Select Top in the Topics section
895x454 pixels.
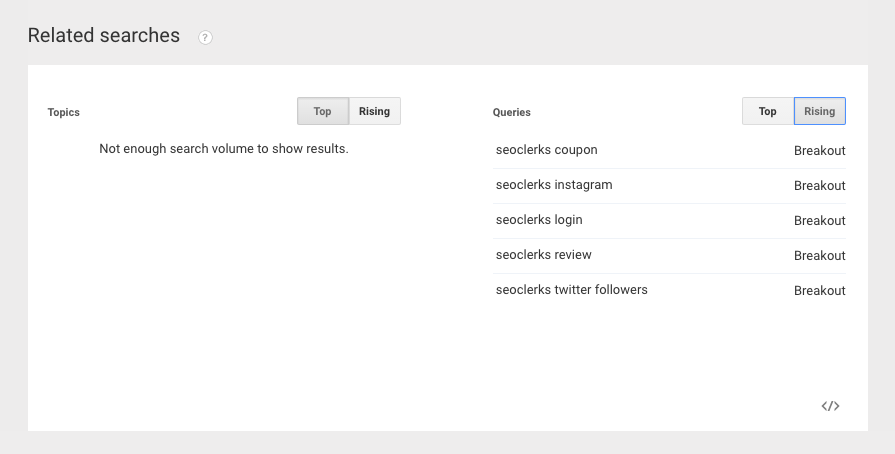click(323, 111)
